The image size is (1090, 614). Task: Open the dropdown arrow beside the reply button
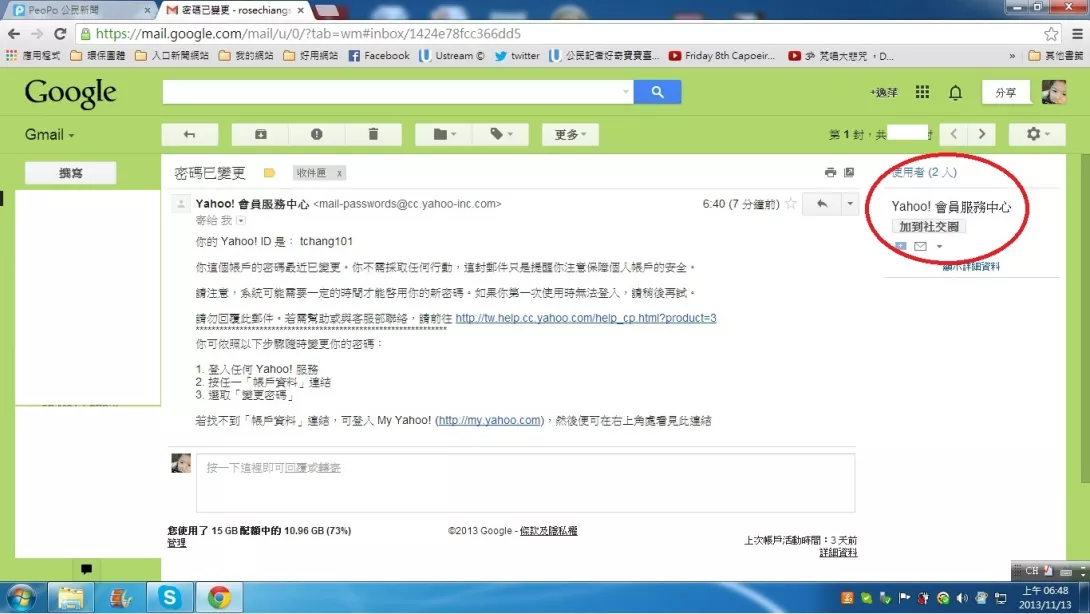[849, 204]
